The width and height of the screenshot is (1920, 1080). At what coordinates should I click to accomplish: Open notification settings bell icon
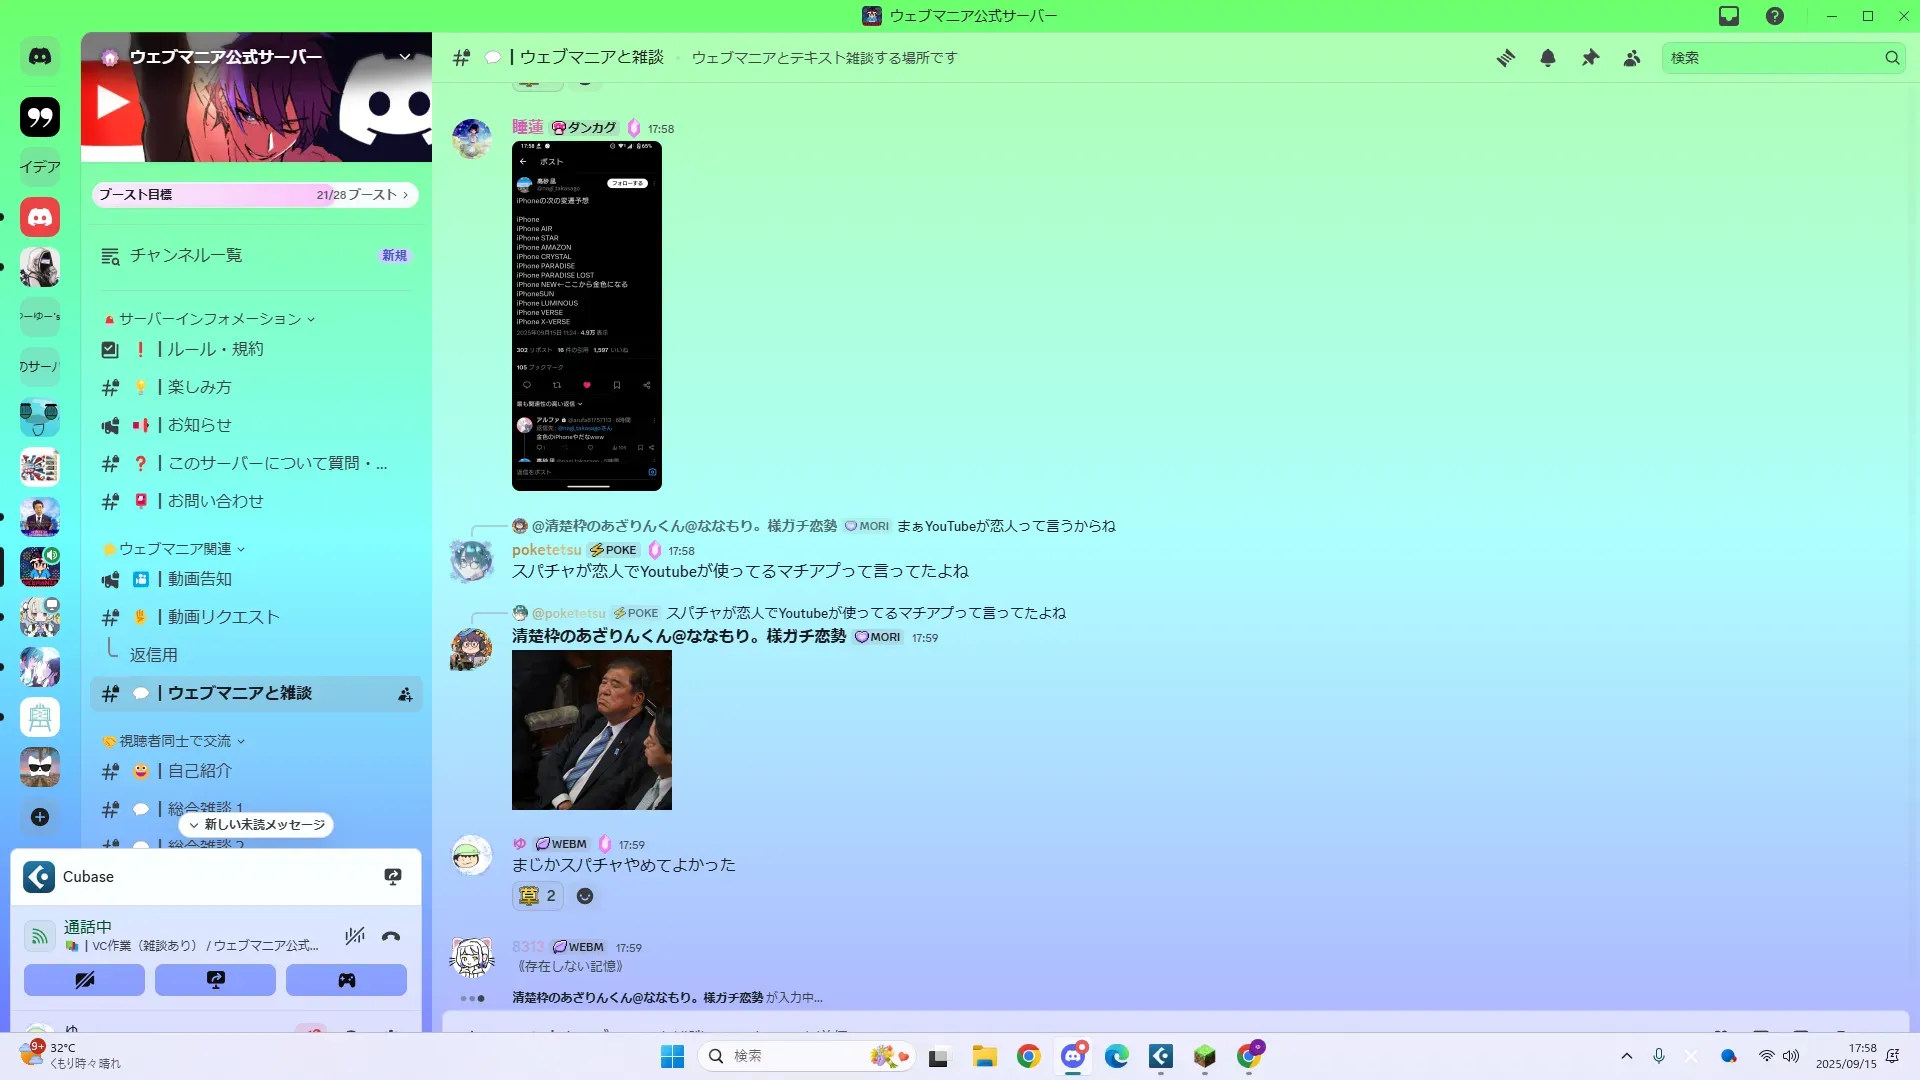tap(1547, 58)
